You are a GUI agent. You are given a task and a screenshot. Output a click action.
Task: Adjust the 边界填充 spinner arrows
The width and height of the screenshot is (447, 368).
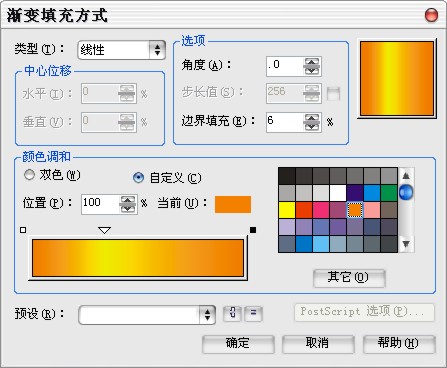coord(312,122)
